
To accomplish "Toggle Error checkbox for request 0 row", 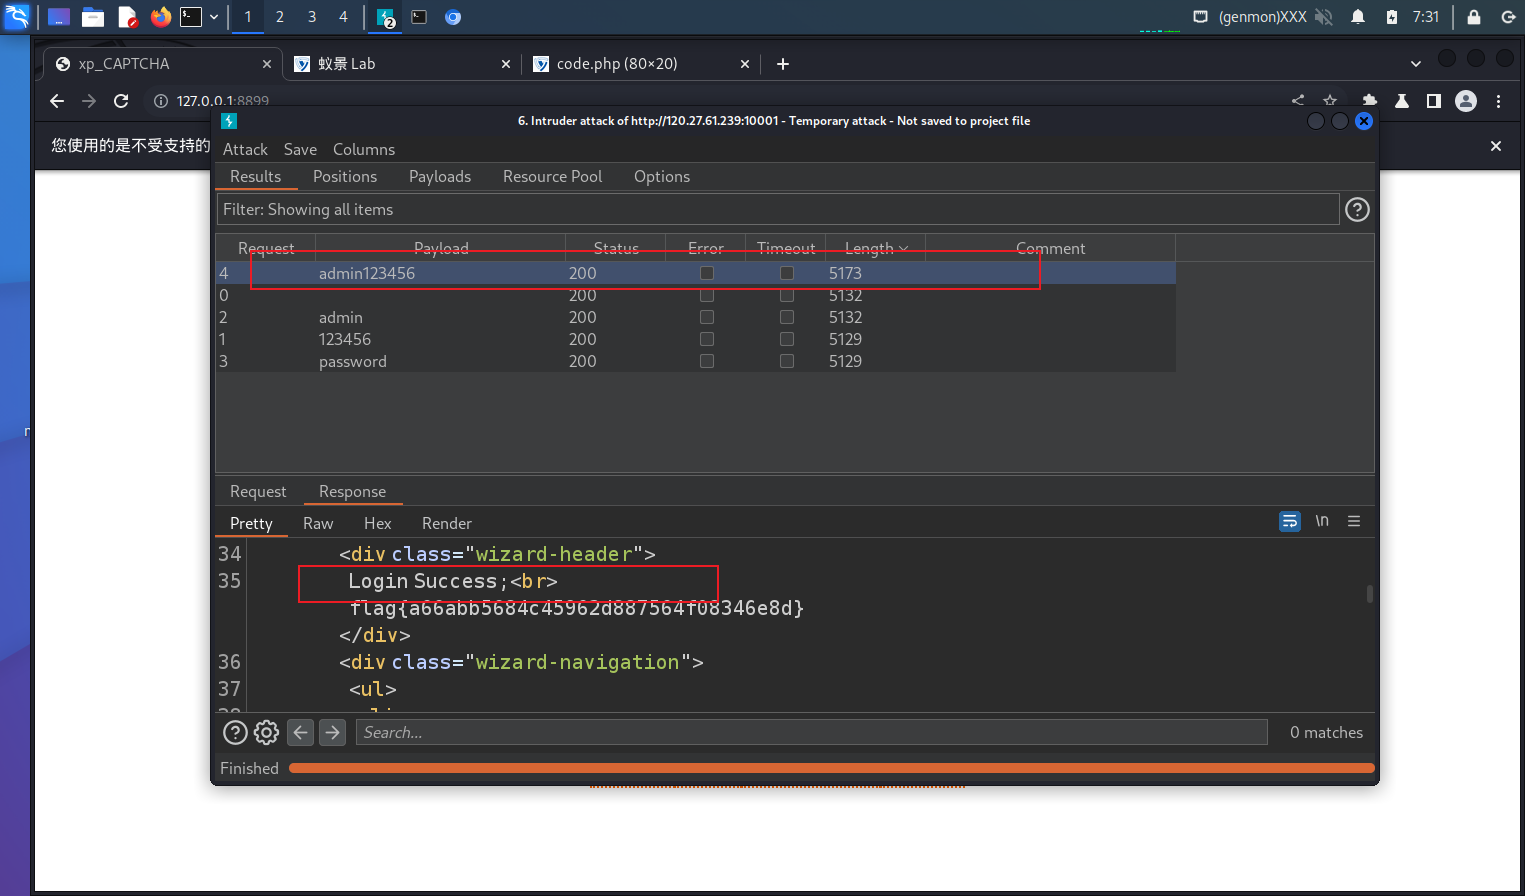I will [707, 295].
